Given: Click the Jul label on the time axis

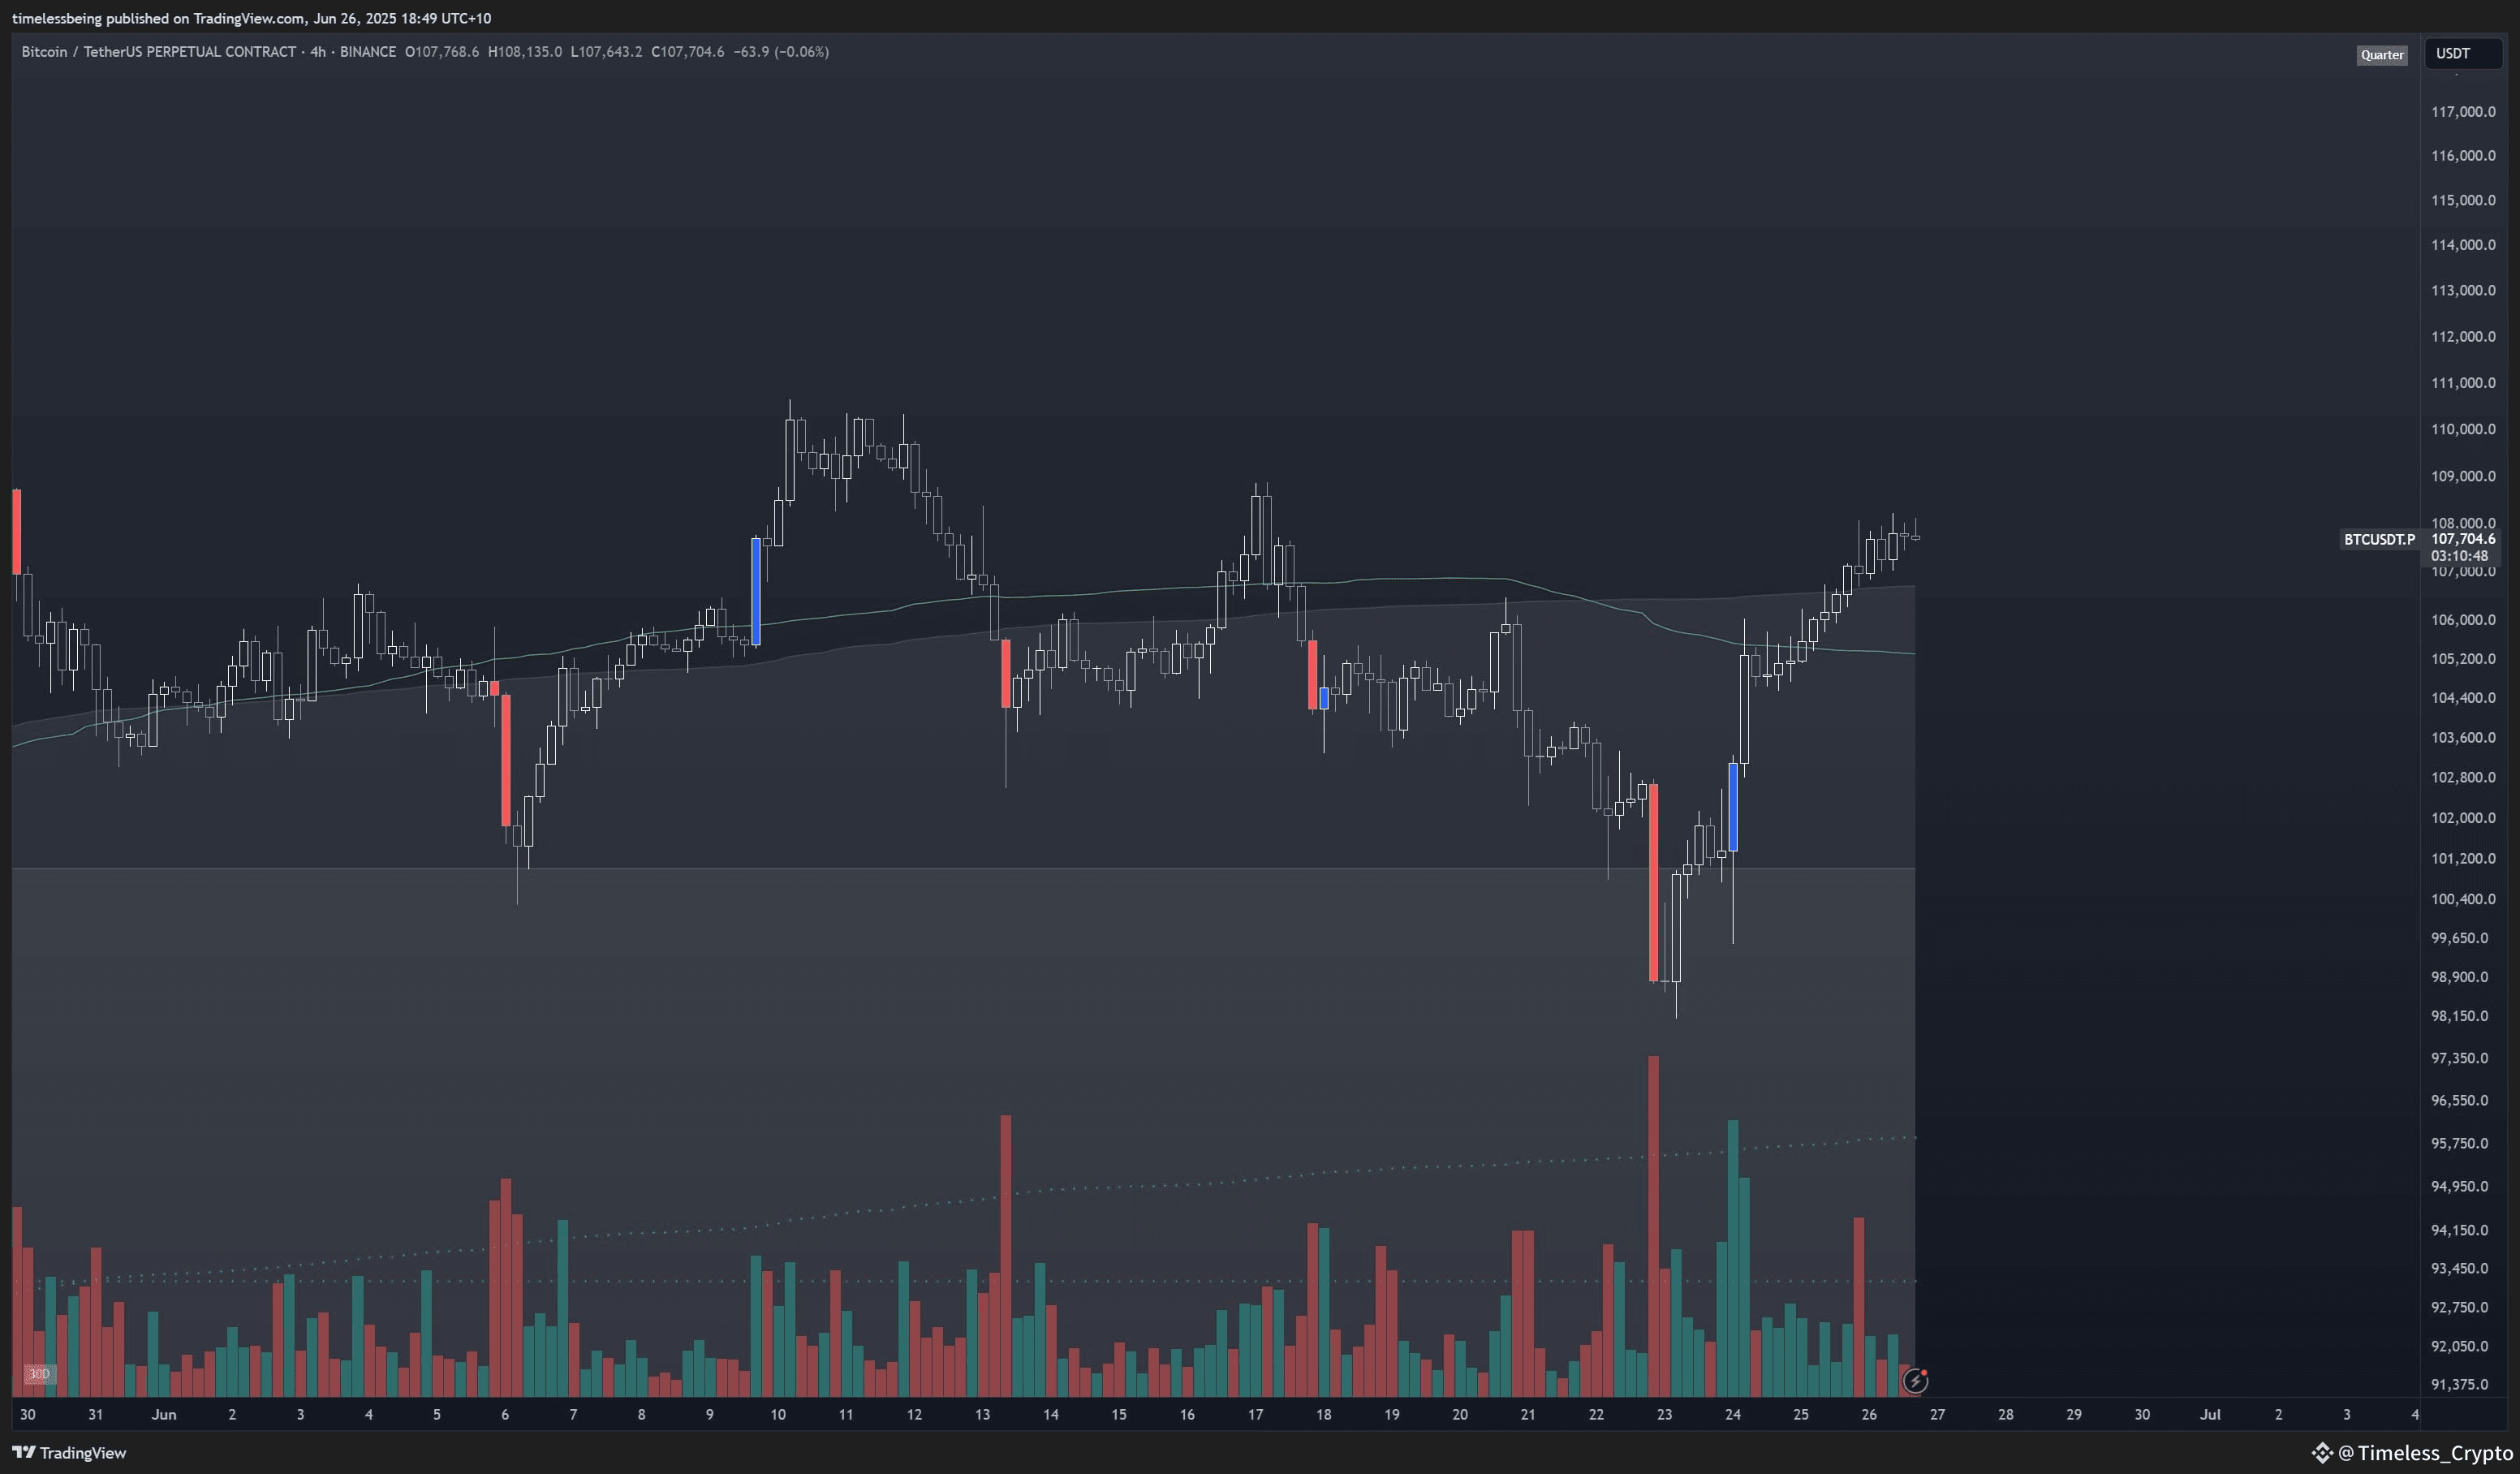Looking at the screenshot, I should point(2210,1415).
